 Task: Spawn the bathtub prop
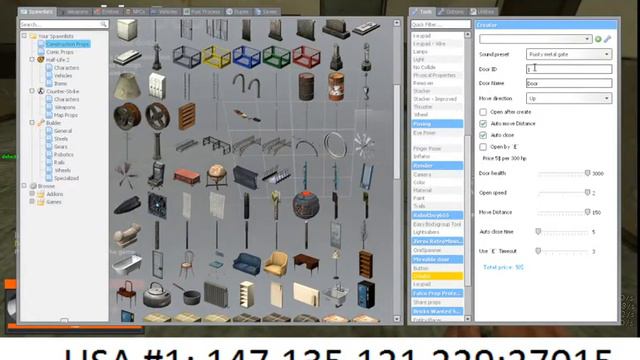(x=127, y=264)
